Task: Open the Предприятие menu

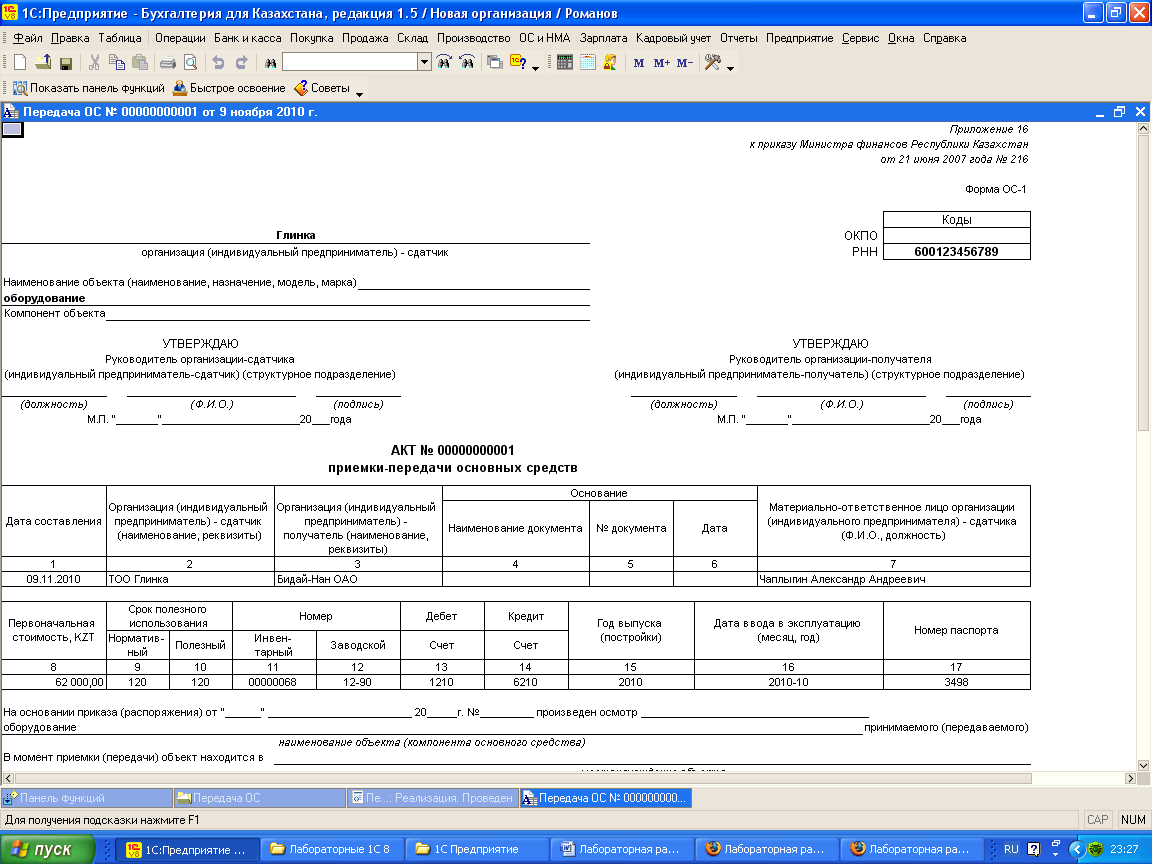Action: pos(799,38)
